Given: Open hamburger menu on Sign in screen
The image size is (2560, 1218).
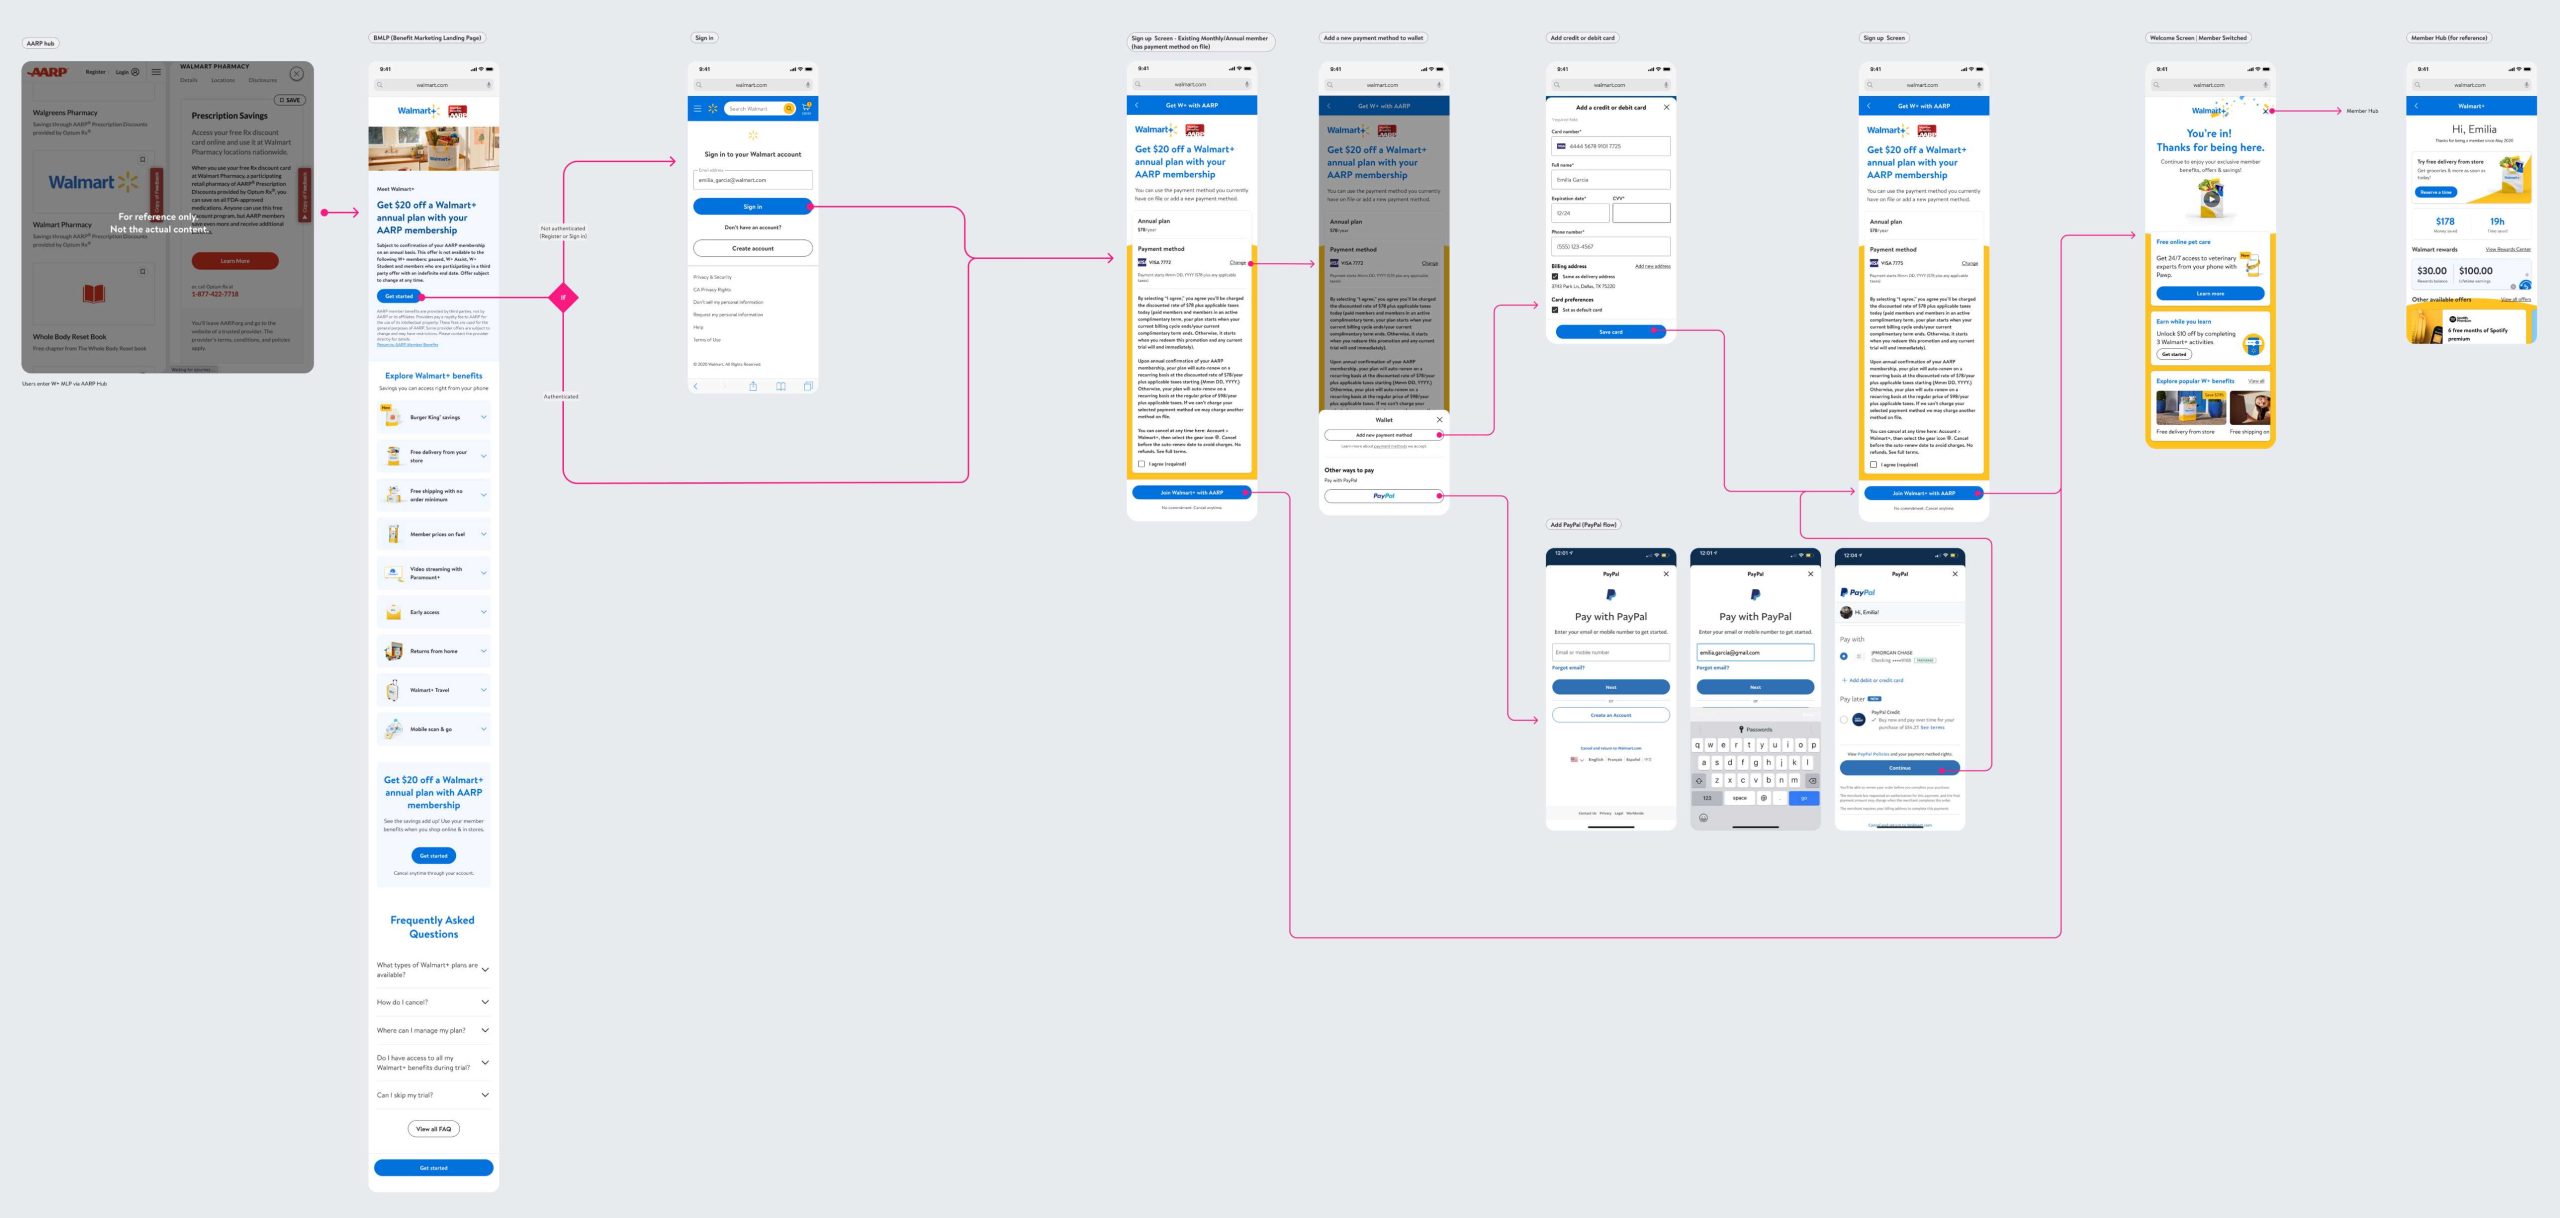Looking at the screenshot, I should point(698,108).
